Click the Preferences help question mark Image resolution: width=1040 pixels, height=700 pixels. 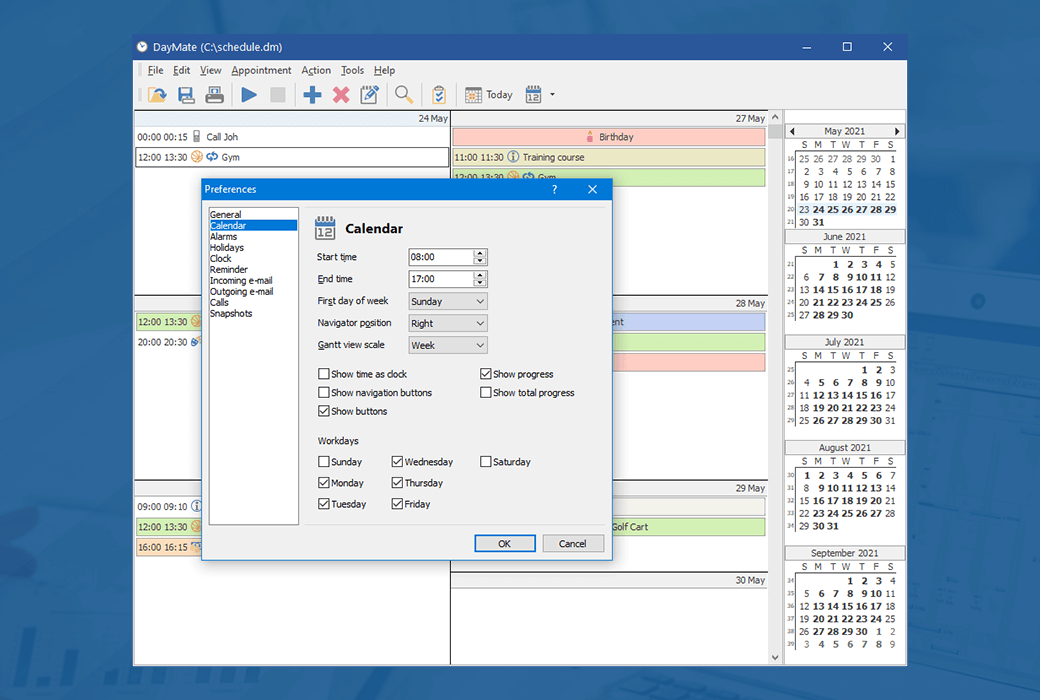pos(554,190)
